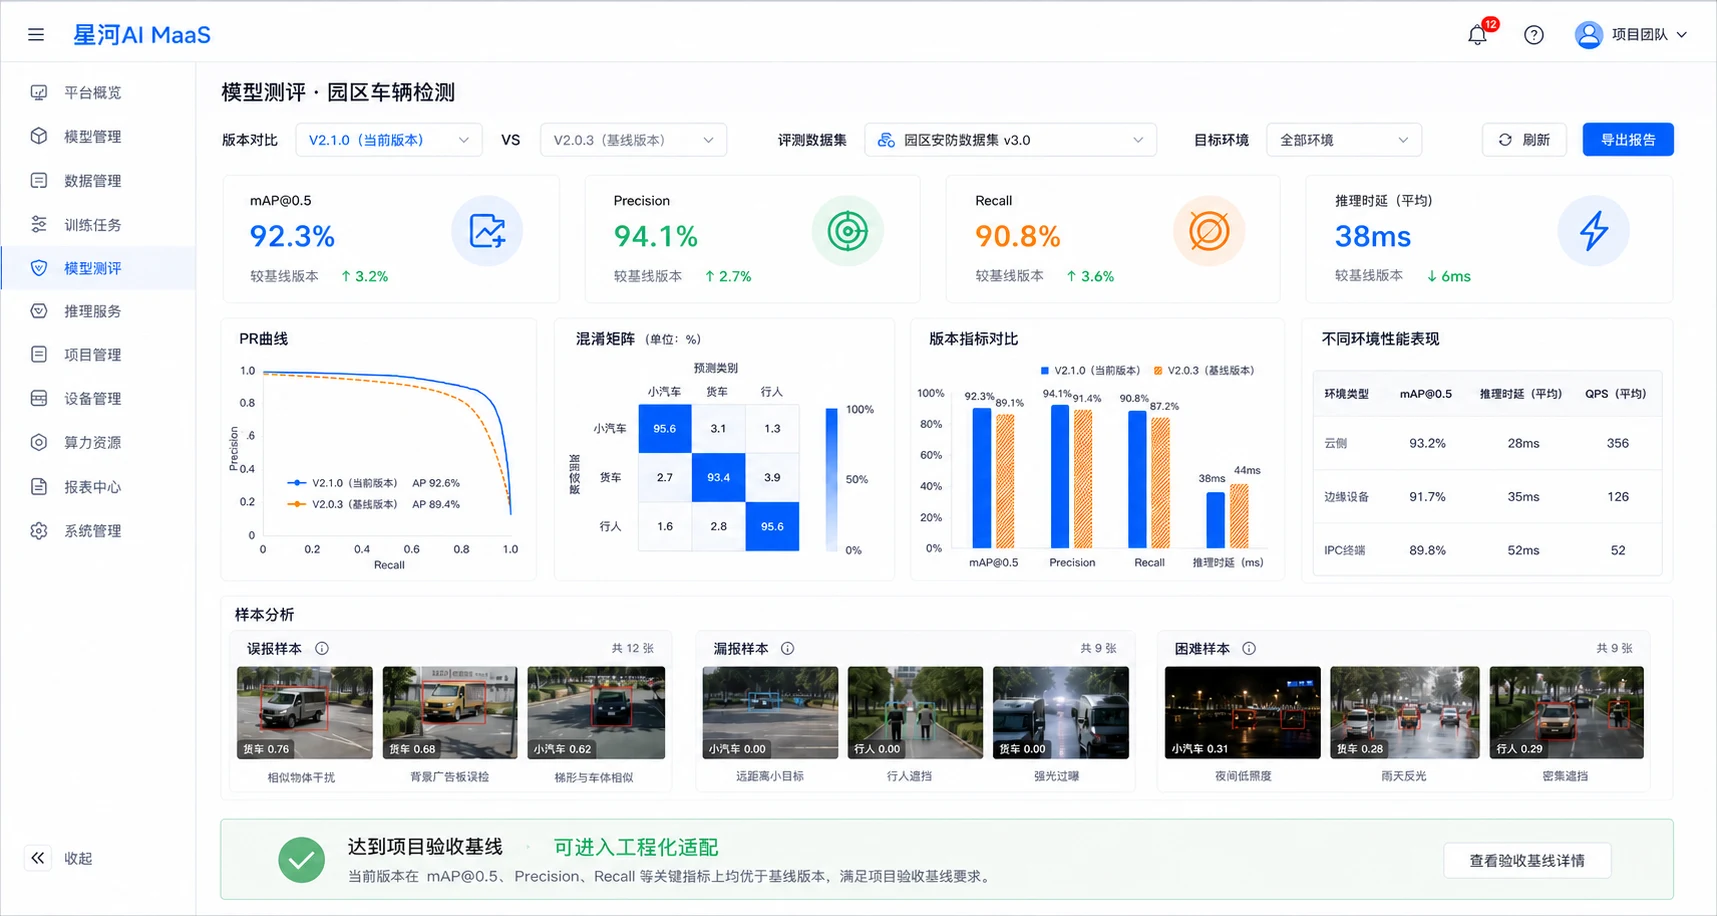1717x916 pixels.
Task: Click the 推理时延 lightning icon
Action: 1594,232
